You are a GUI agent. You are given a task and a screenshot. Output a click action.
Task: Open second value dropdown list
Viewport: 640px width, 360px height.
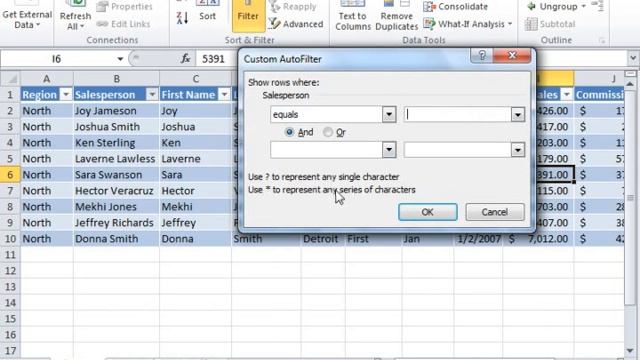pyautogui.click(x=518, y=150)
